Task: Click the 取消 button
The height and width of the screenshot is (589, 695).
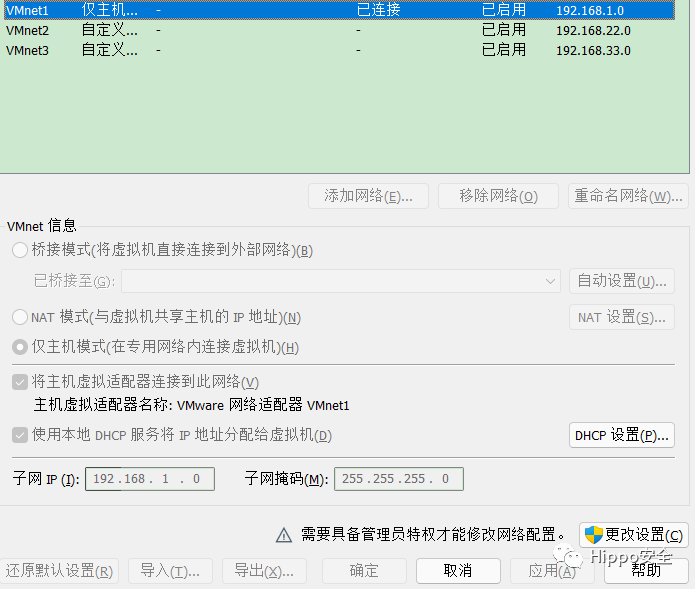Action: (x=458, y=571)
